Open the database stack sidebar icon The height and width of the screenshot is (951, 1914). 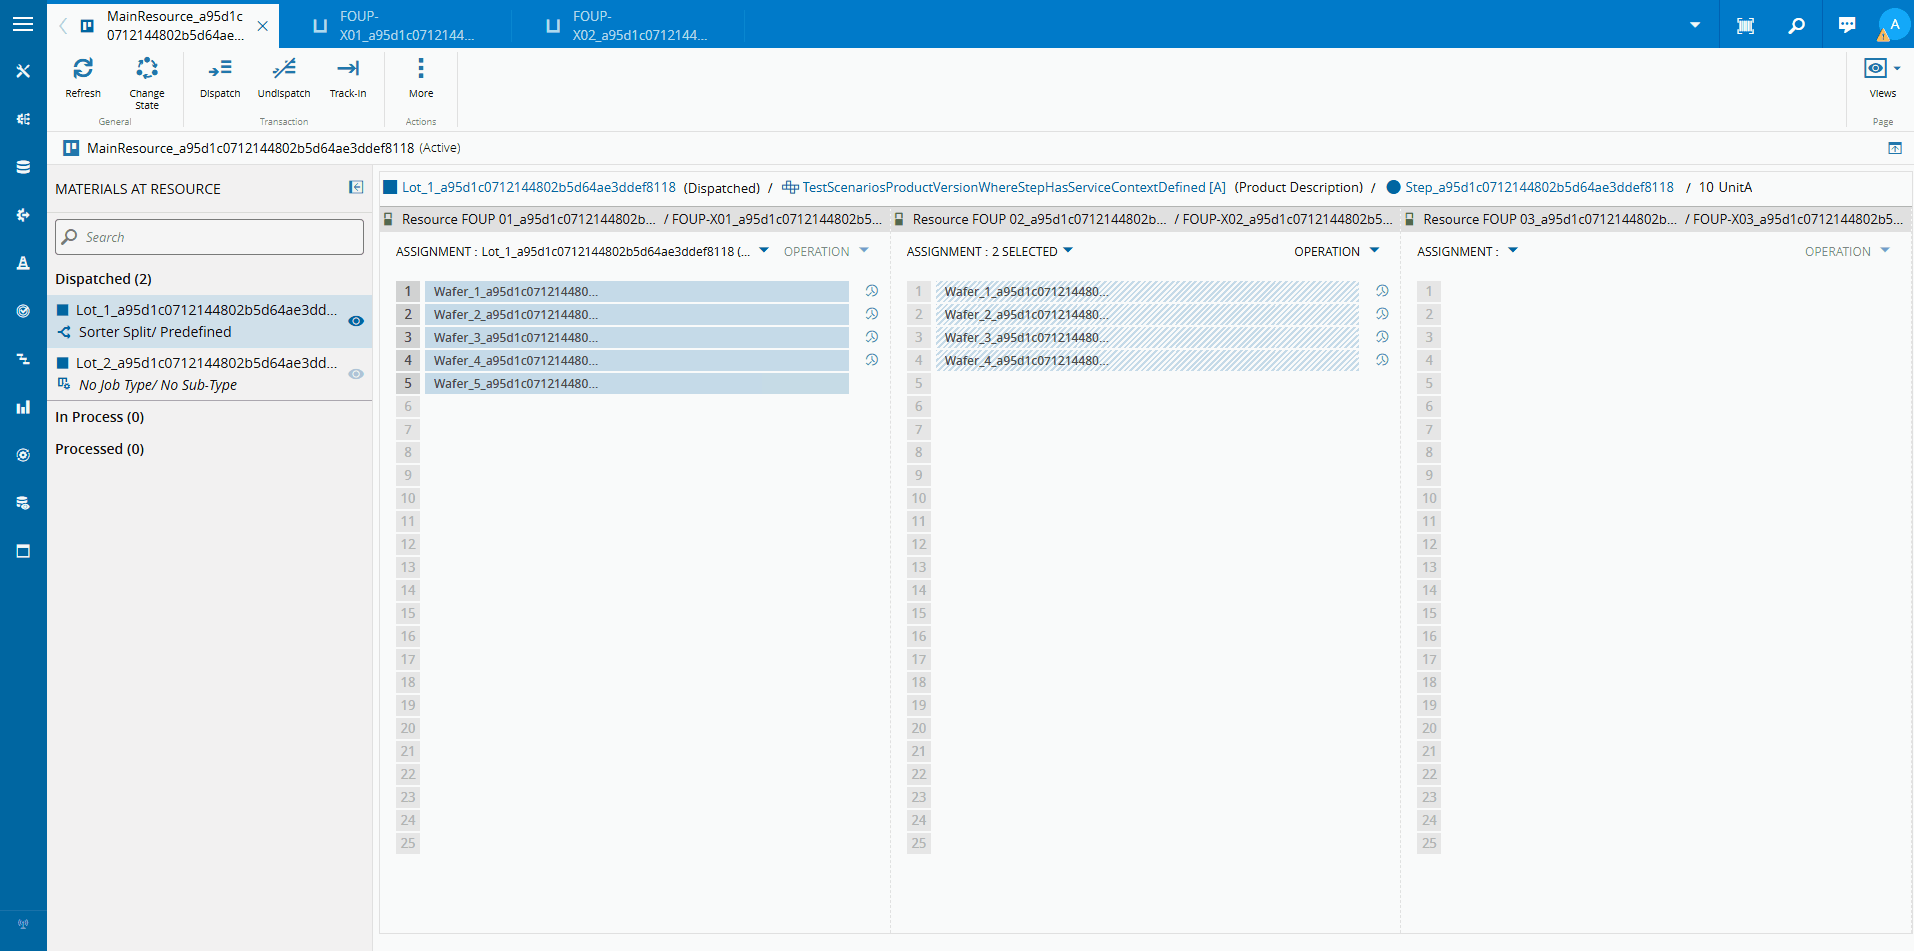tap(23, 167)
